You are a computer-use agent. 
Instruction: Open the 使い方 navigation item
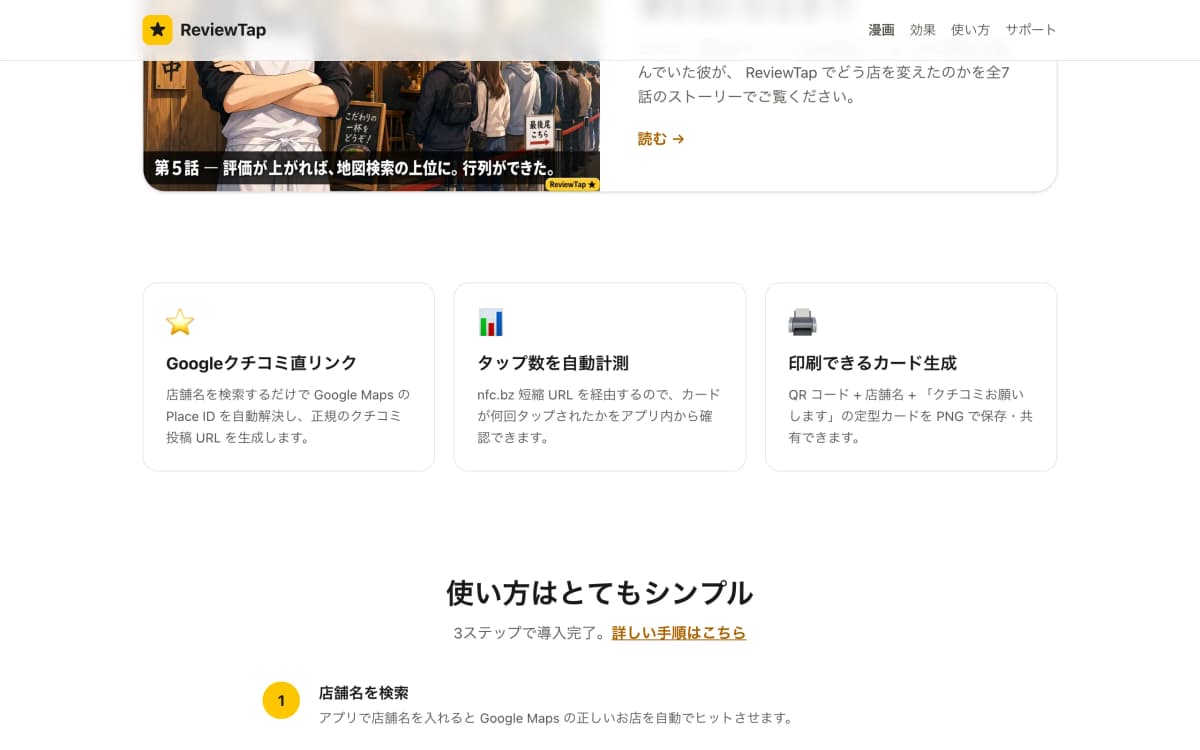coord(970,30)
